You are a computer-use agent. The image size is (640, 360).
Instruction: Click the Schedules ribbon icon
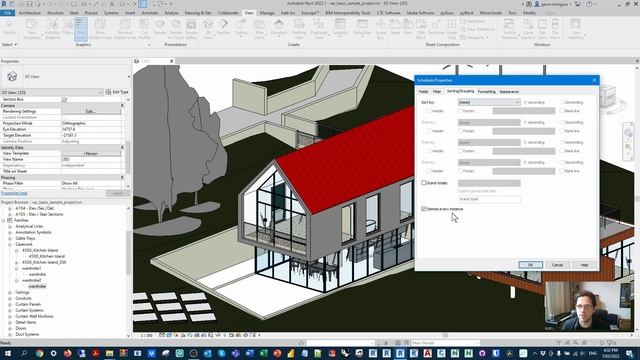362,28
